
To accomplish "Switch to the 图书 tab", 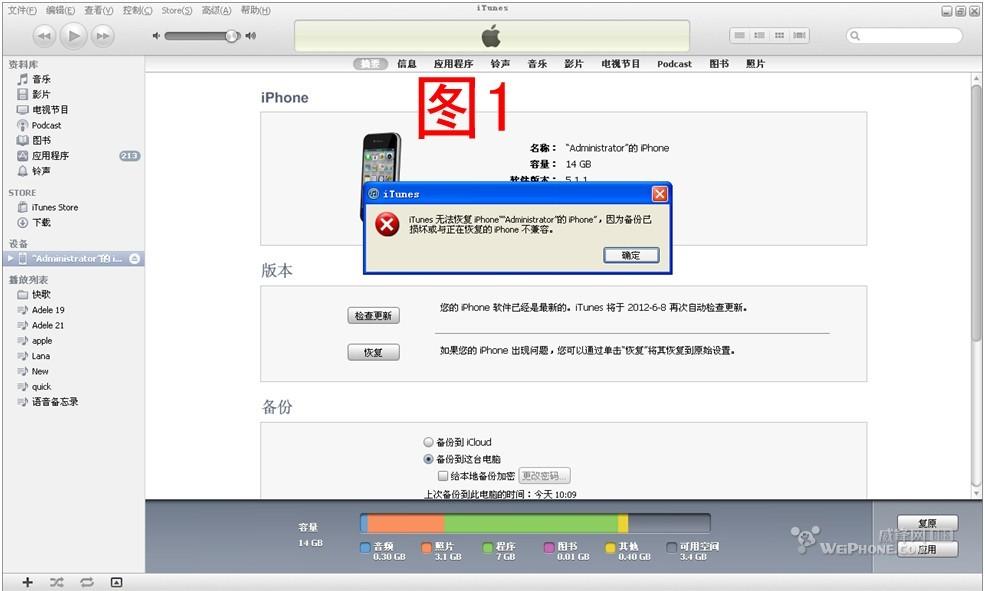I will (719, 64).
